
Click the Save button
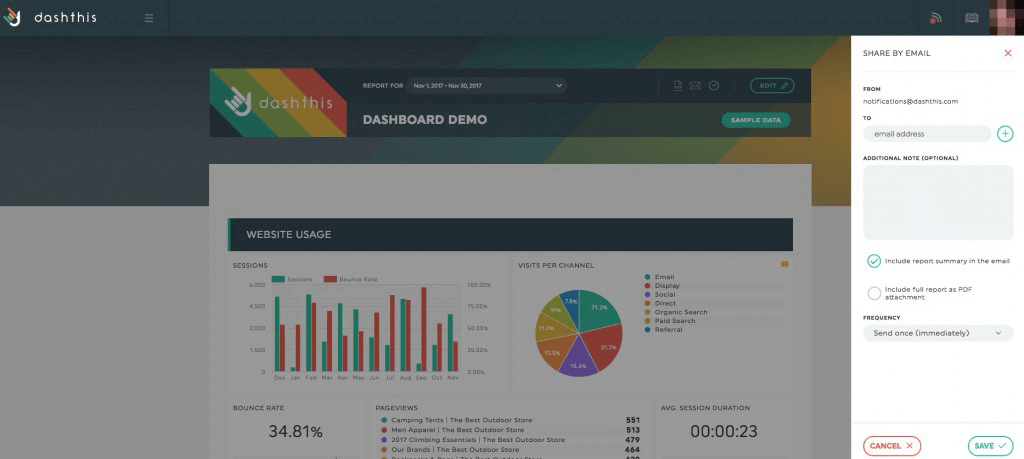point(990,445)
